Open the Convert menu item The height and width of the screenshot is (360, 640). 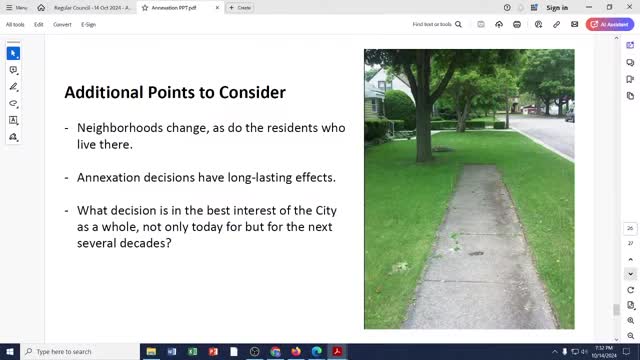click(62, 24)
